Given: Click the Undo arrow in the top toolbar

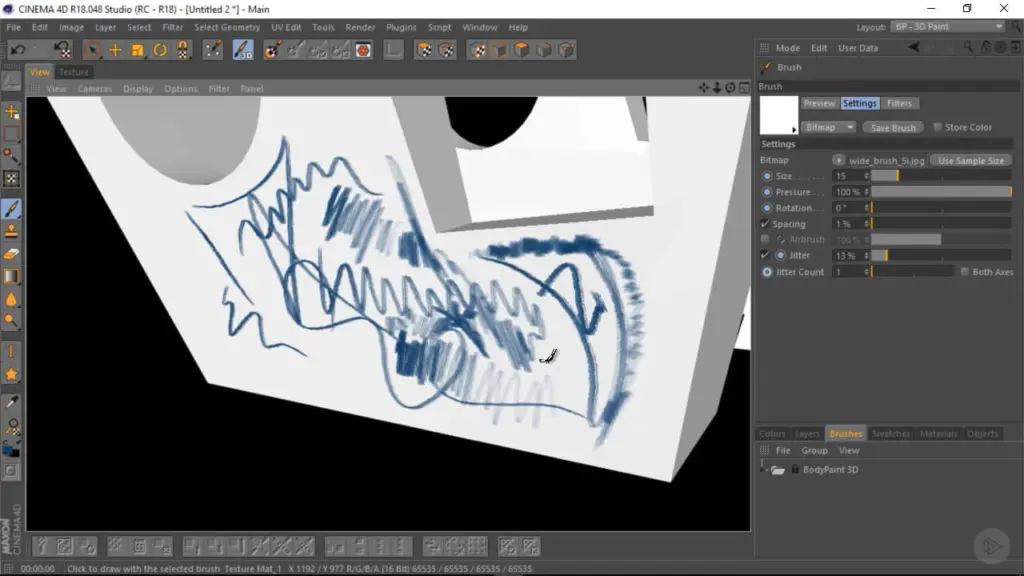Looking at the screenshot, I should (x=18, y=50).
